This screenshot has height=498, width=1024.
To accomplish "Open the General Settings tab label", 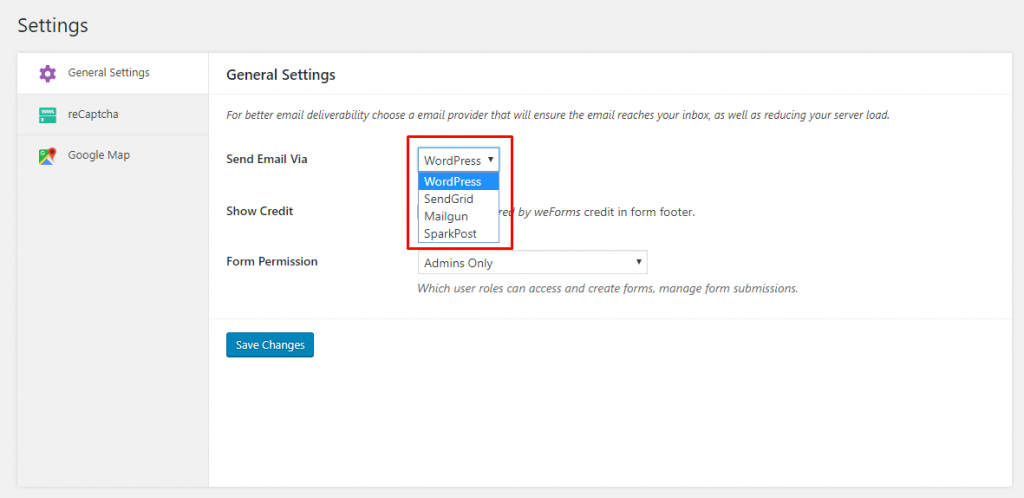I will coord(108,72).
